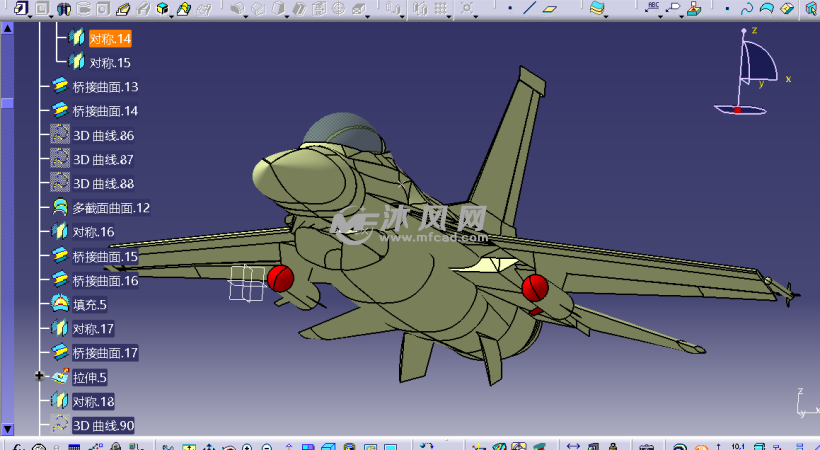820x450 pixels.
Task: Click the Pan view icon in bottom toolbar
Action: point(209,446)
